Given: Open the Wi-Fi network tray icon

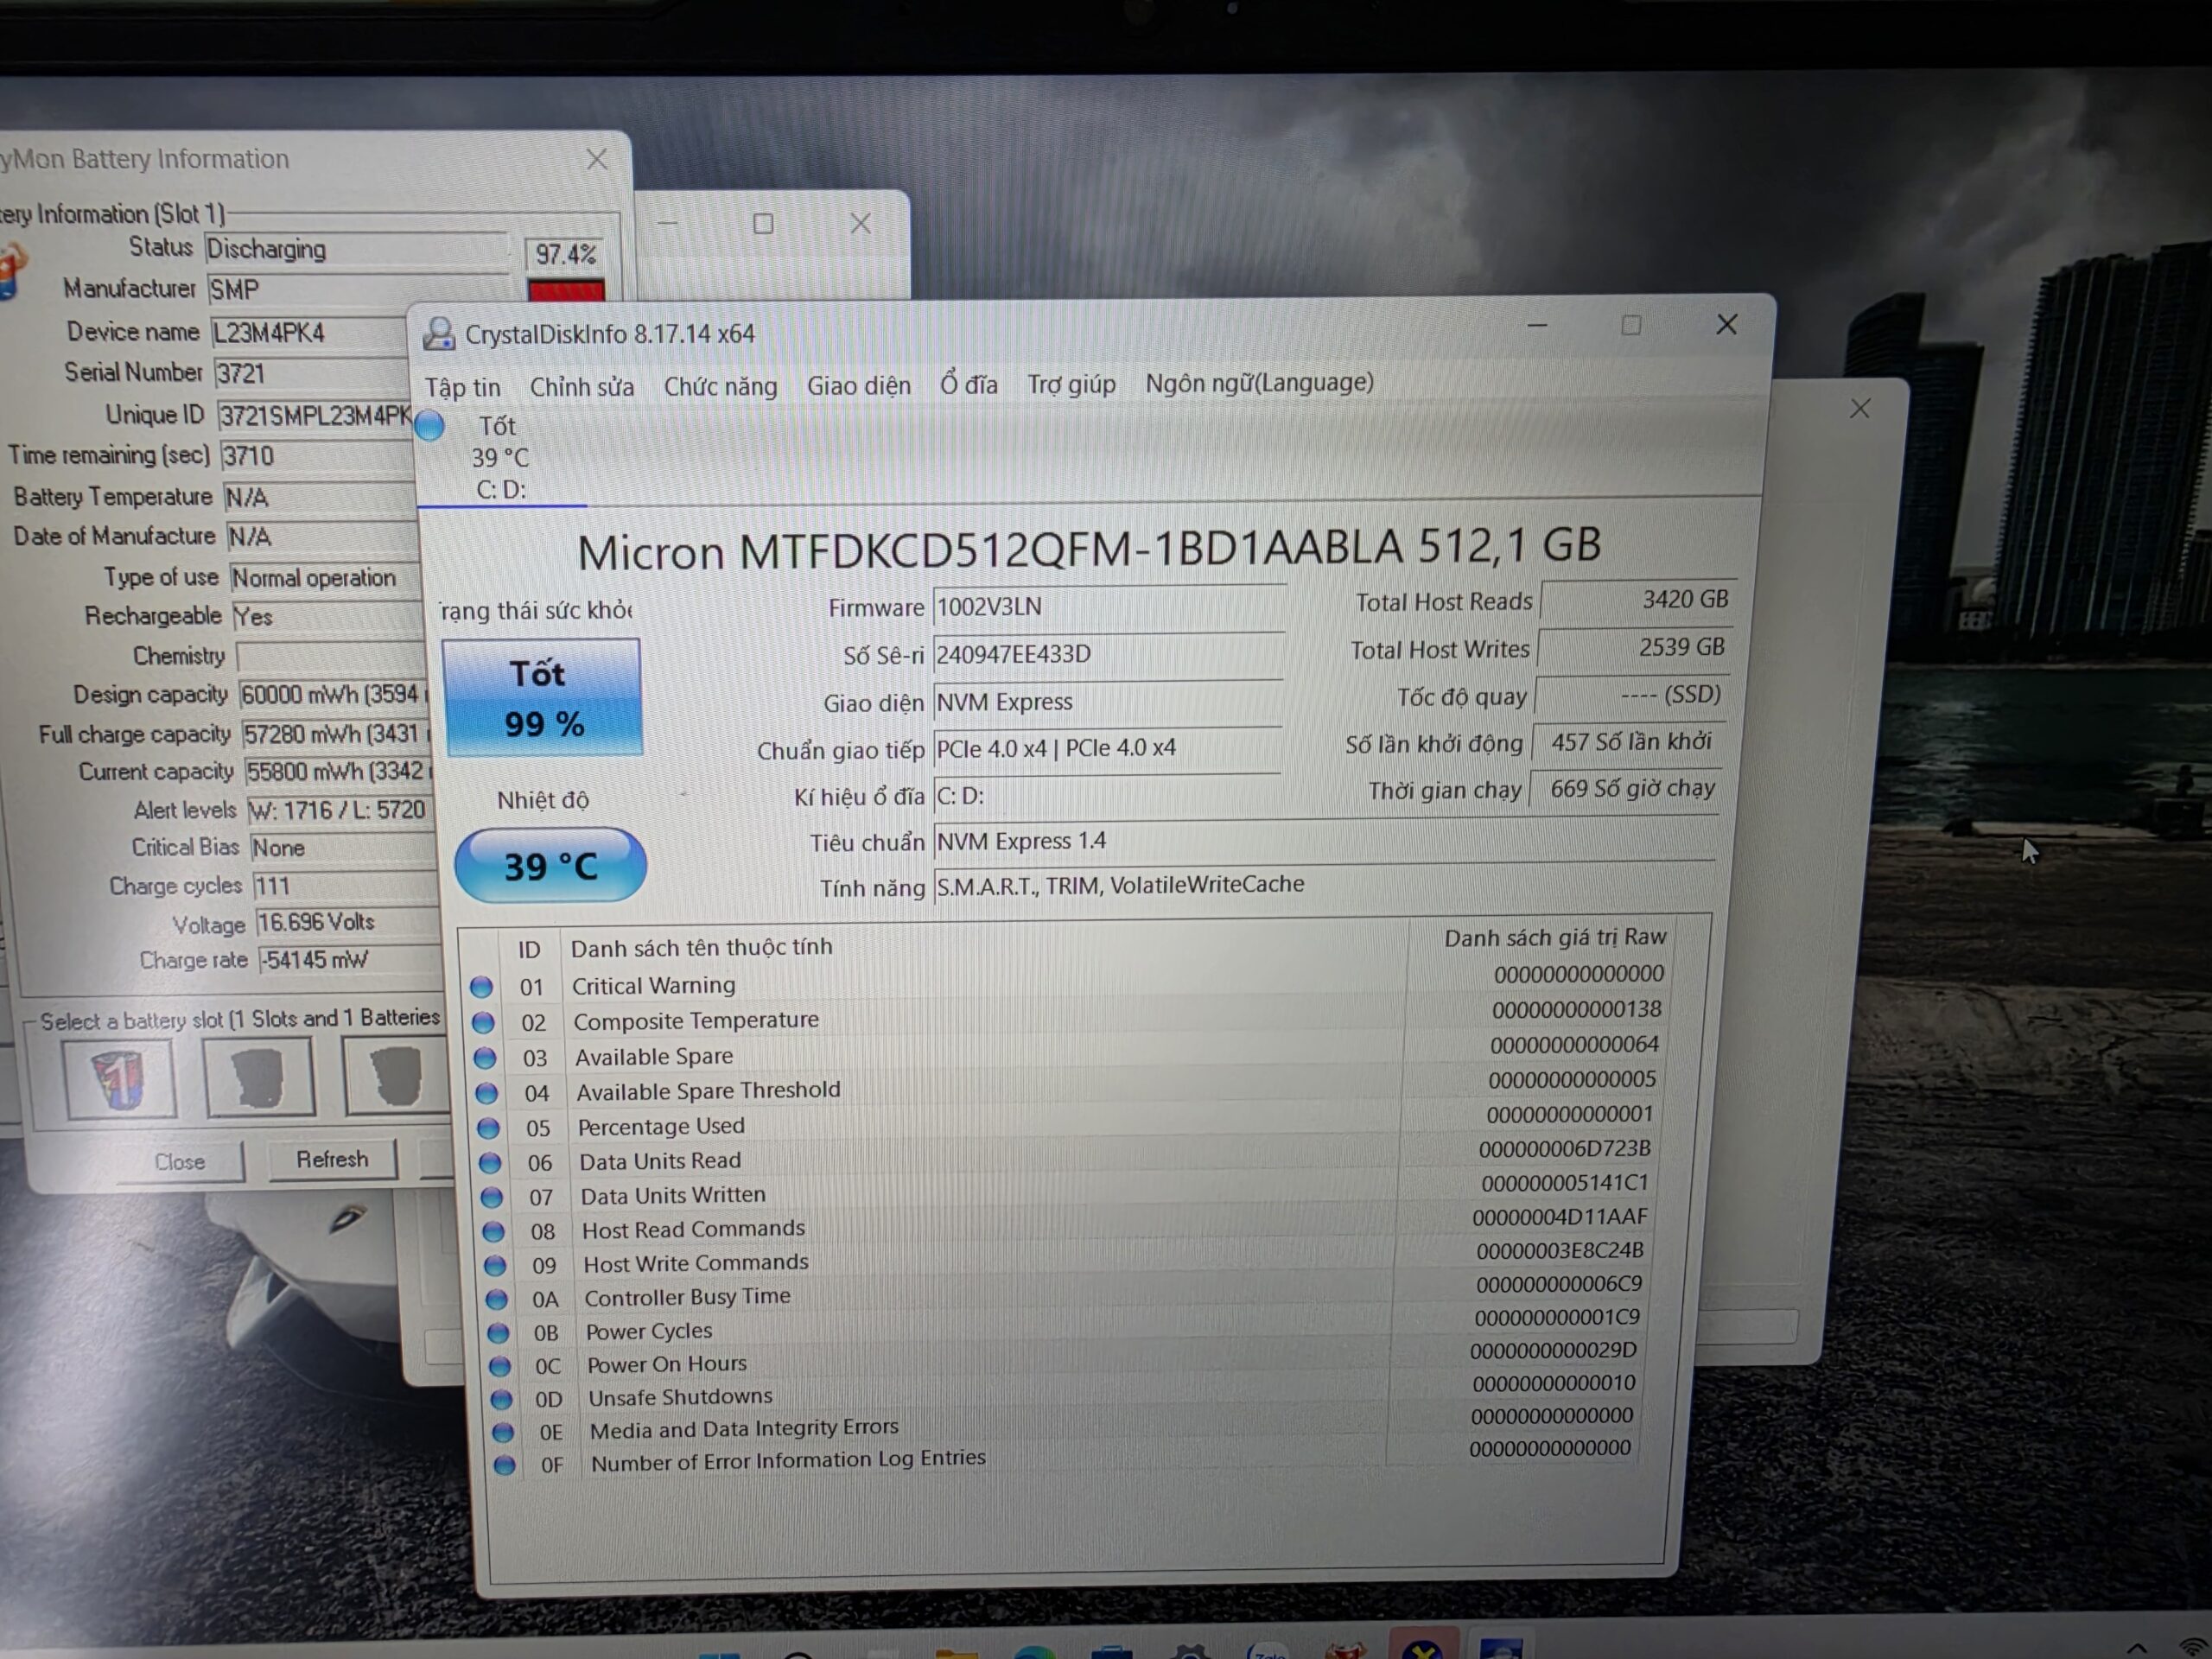Looking at the screenshot, I should coord(2195,1648).
